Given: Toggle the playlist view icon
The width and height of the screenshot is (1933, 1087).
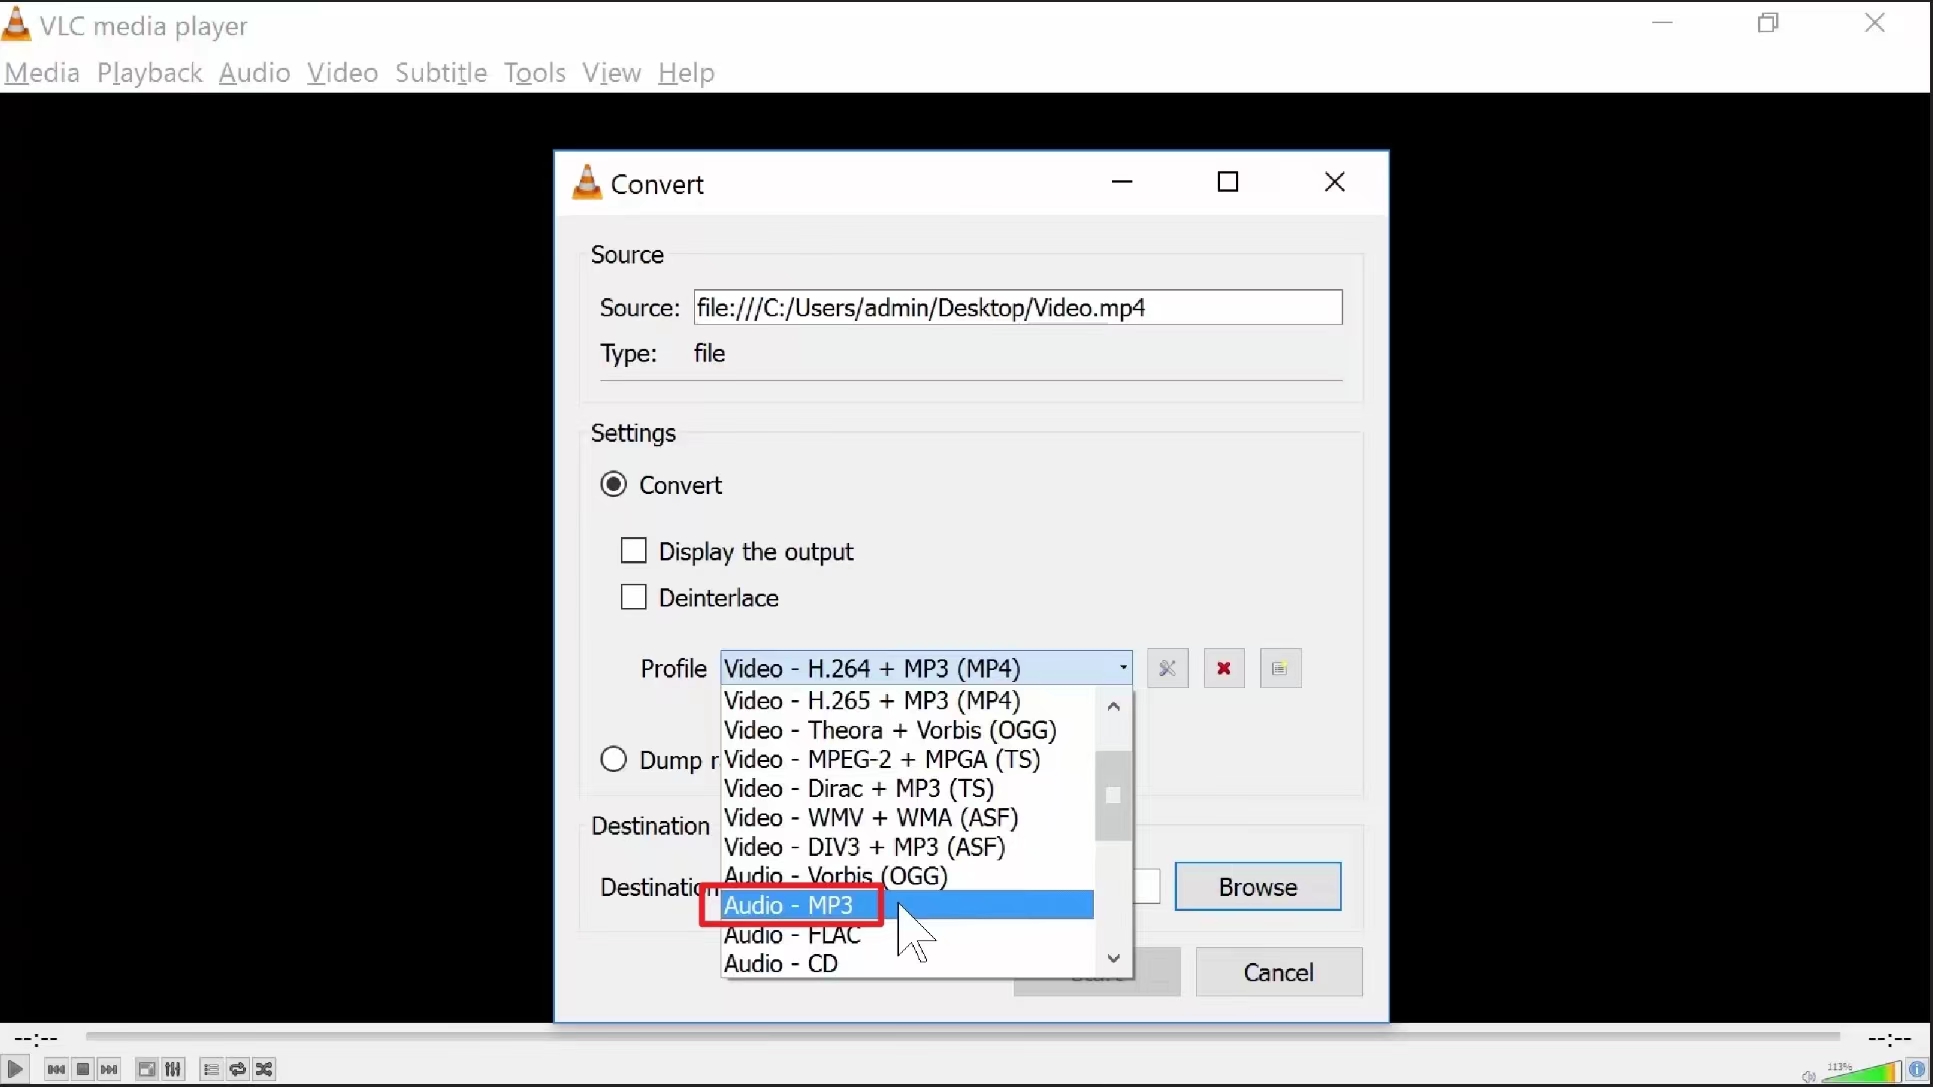Looking at the screenshot, I should click(211, 1069).
